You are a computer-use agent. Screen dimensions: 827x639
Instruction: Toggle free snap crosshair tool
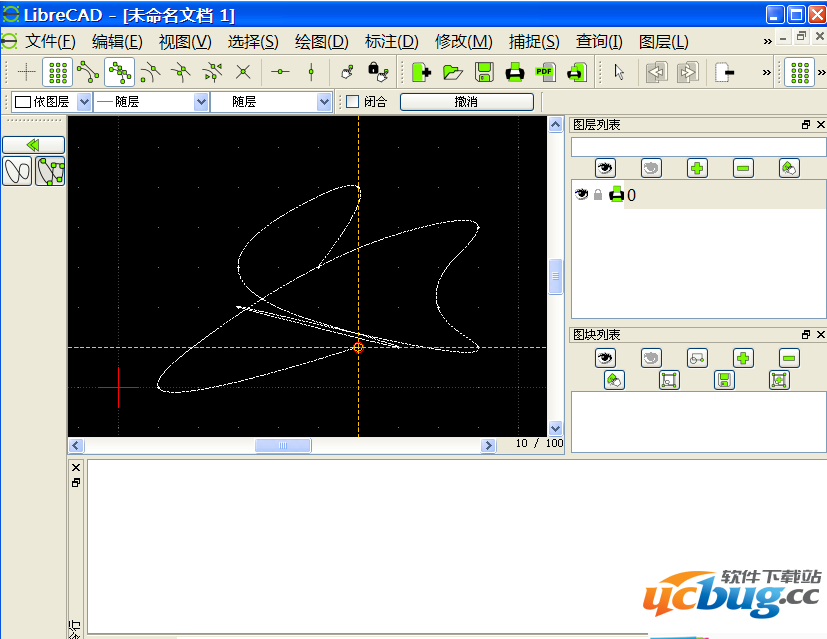pyautogui.click(x=26, y=72)
